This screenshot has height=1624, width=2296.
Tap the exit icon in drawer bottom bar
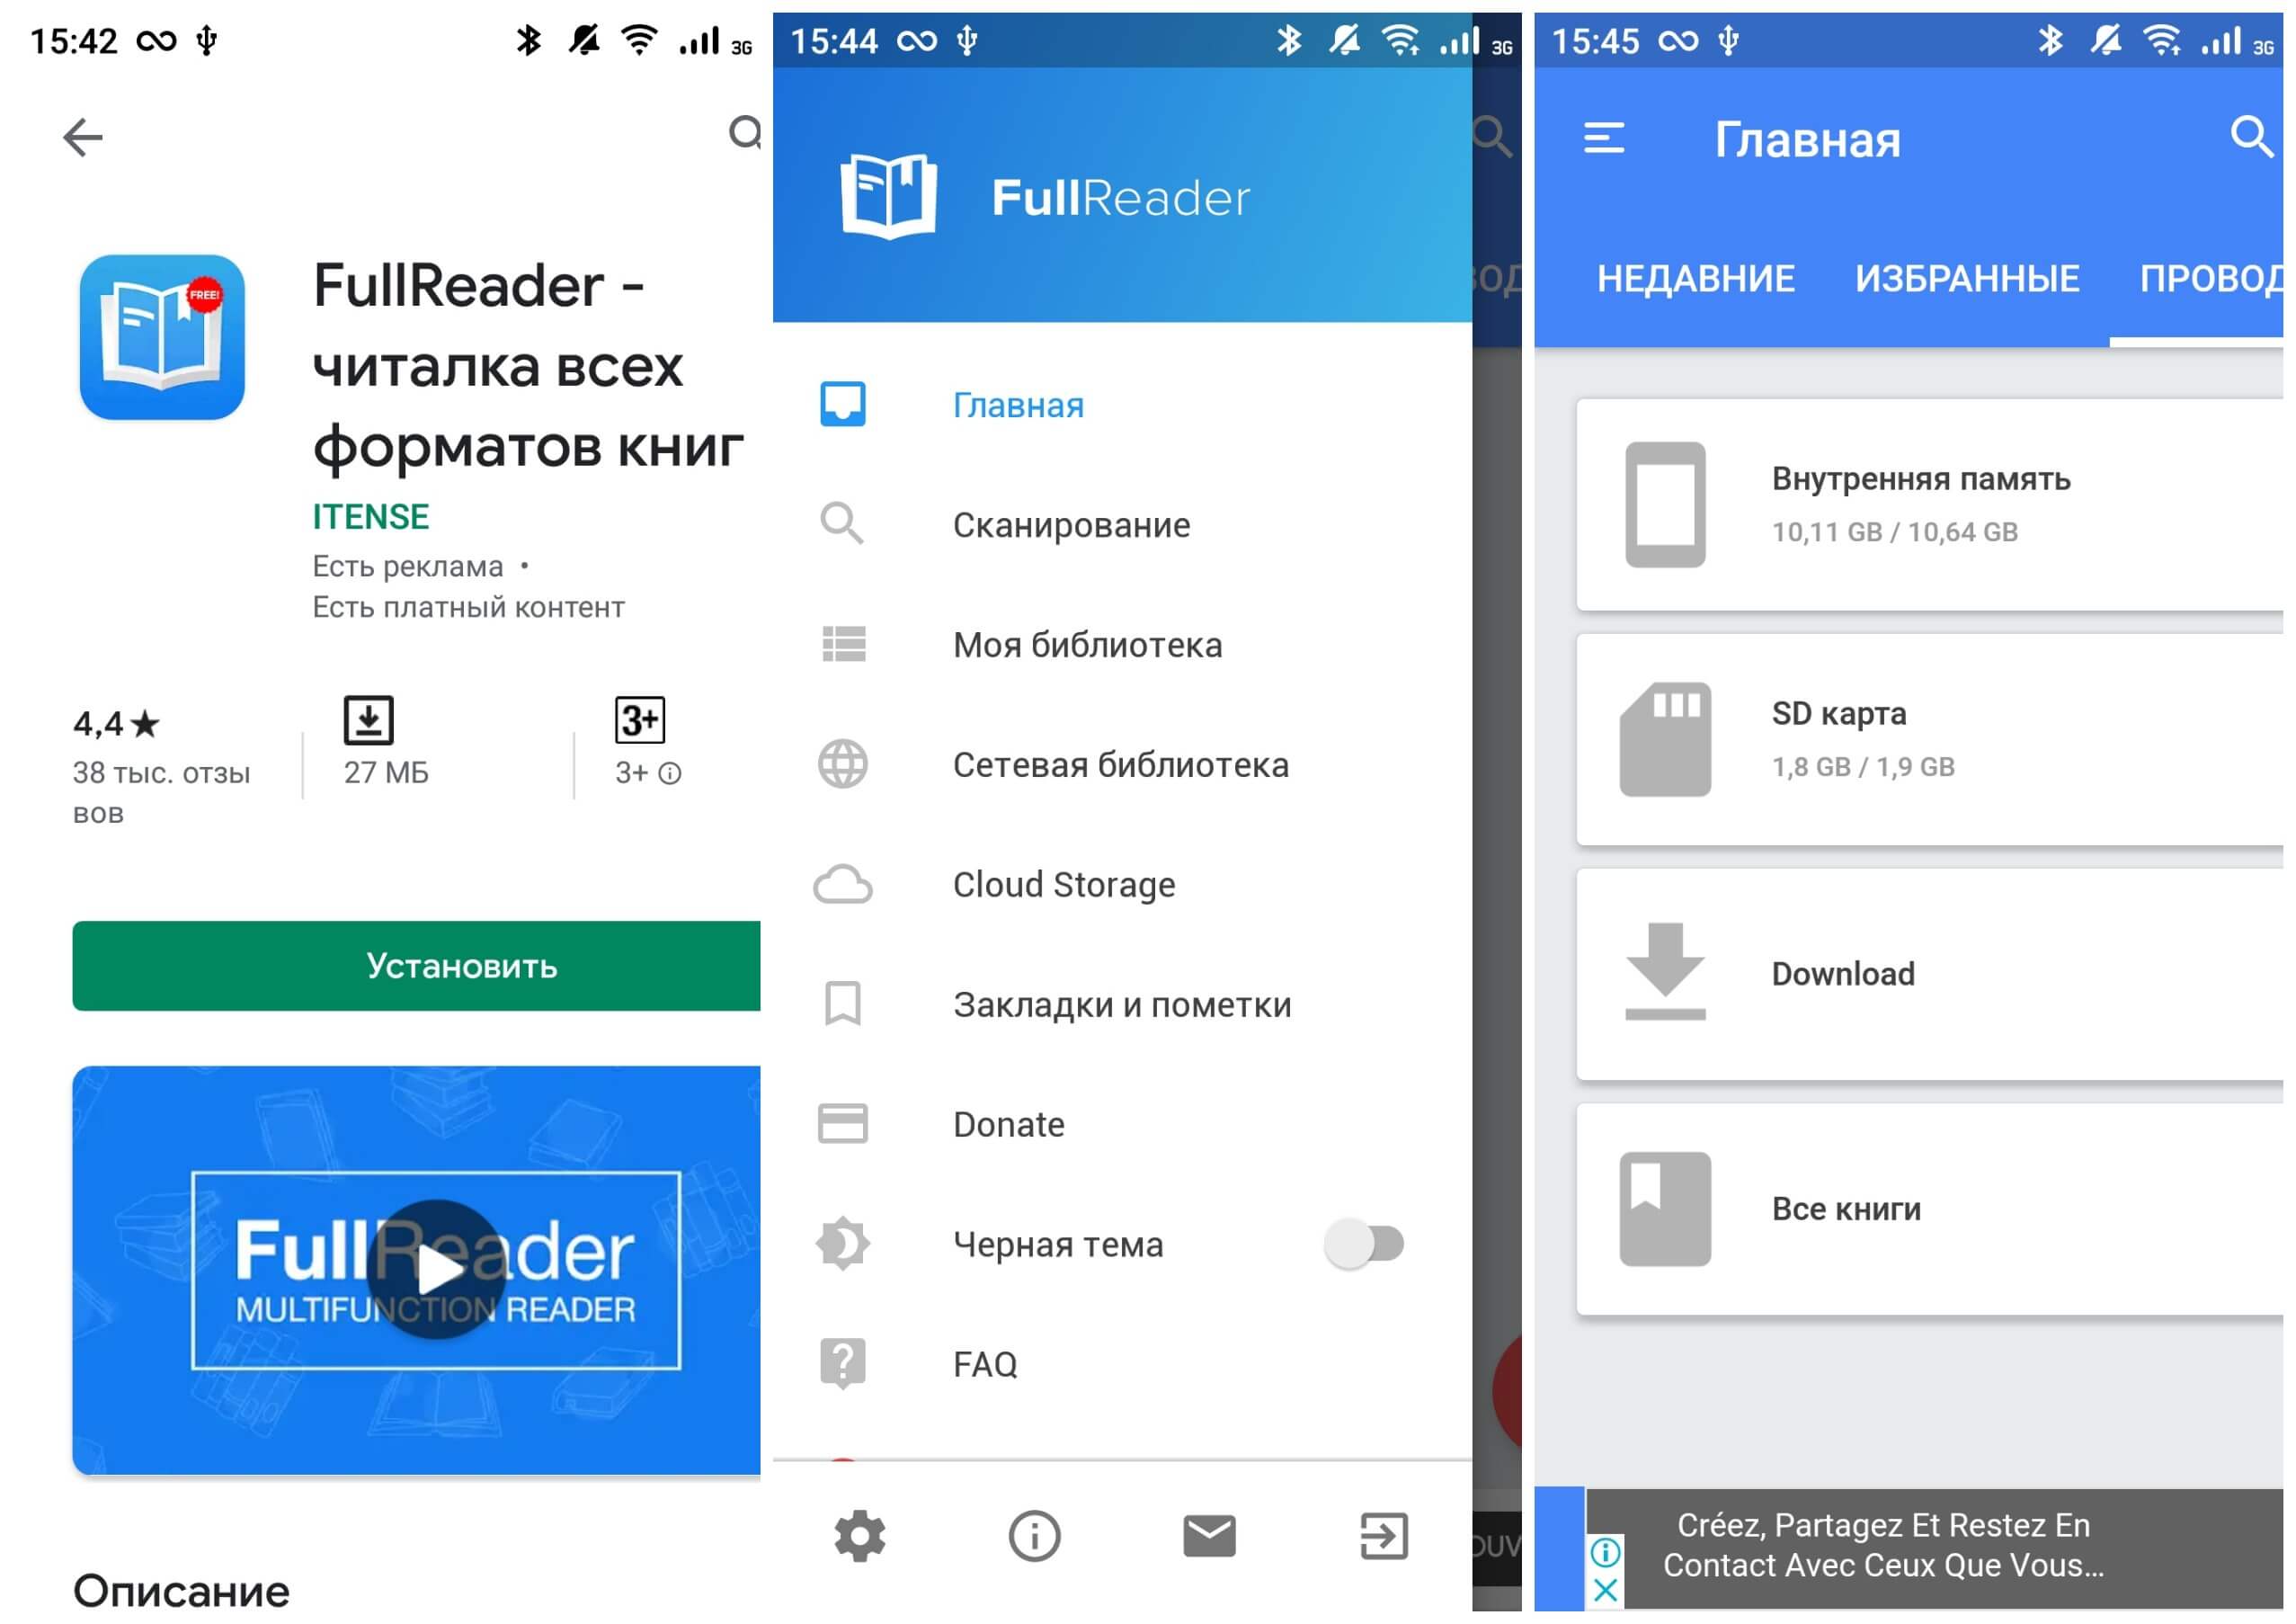tap(1385, 1536)
